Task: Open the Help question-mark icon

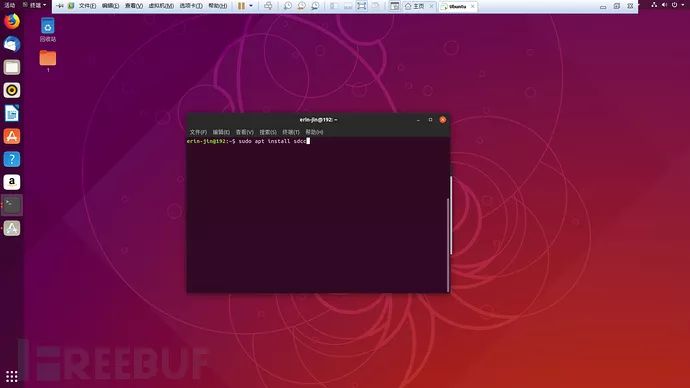Action: point(12,159)
